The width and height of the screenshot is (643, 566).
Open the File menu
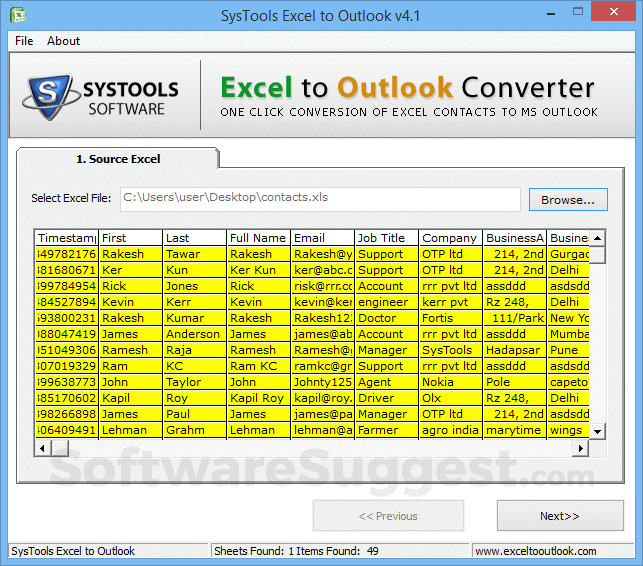coord(24,41)
